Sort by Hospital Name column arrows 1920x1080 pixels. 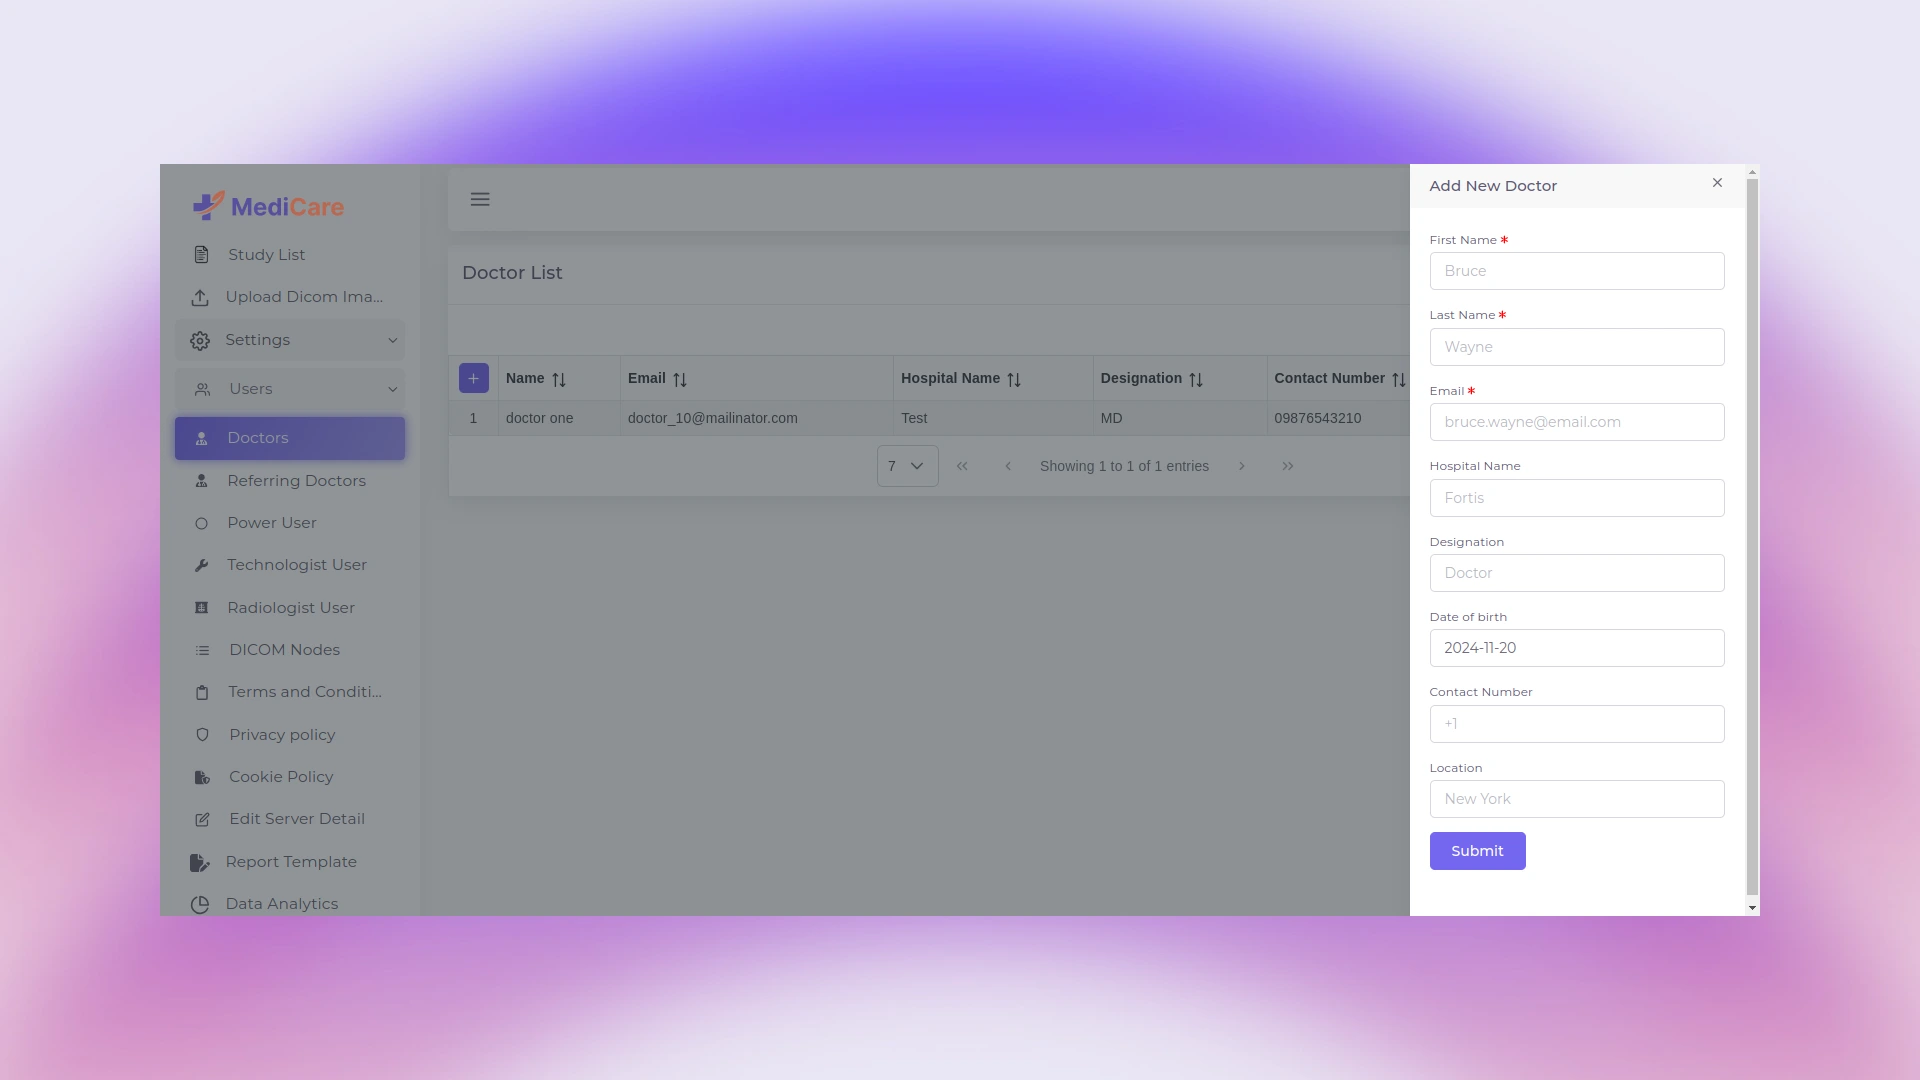[1014, 379]
